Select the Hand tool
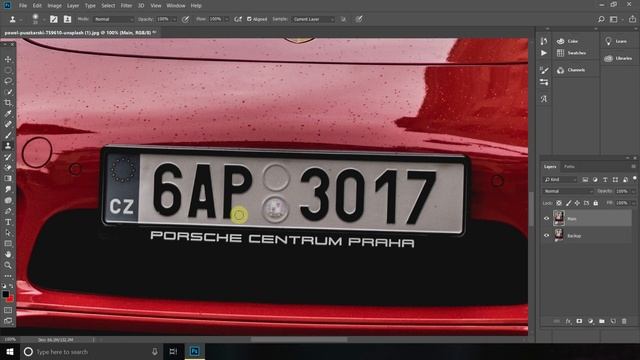 (x=8, y=254)
